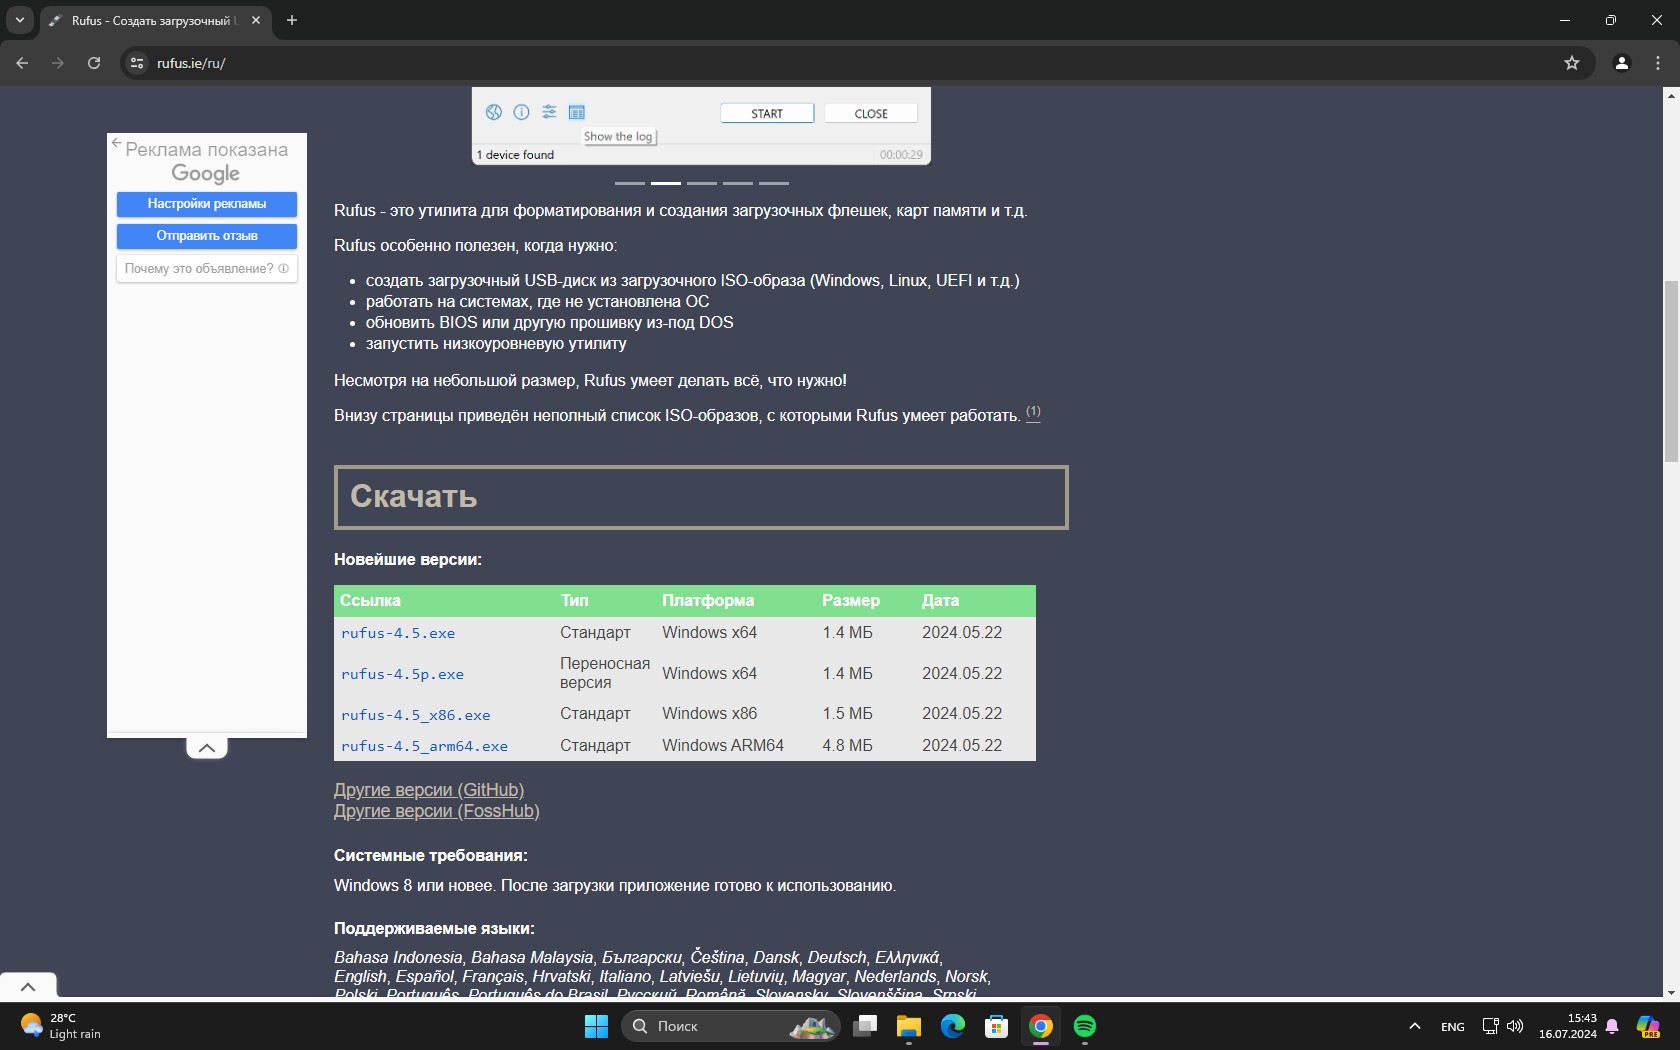Select the fifth carousel slide indicator
Viewport: 1680px width, 1050px height.
[774, 183]
